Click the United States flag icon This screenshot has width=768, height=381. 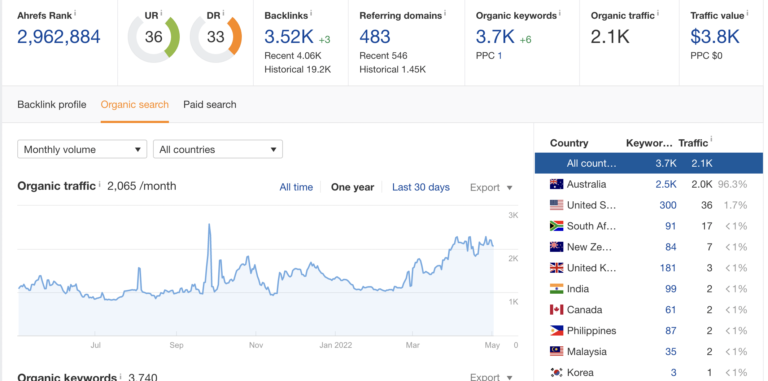[556, 205]
